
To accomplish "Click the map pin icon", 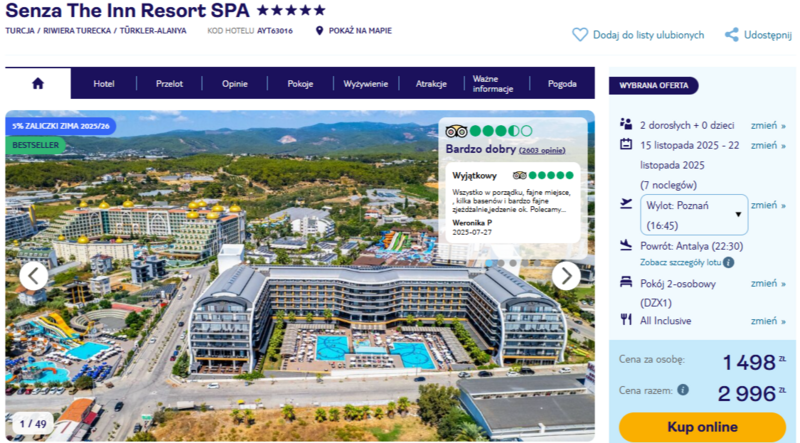I will click(319, 31).
